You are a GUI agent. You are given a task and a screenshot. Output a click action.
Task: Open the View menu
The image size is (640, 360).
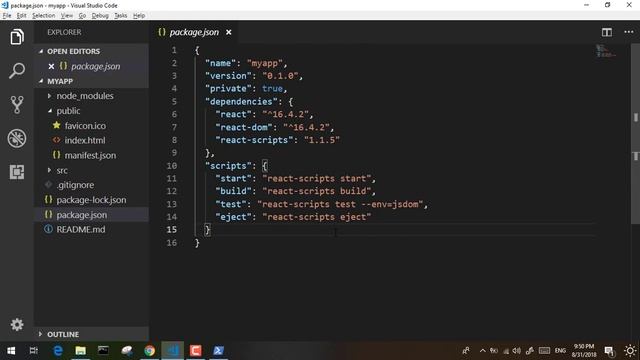(67, 16)
